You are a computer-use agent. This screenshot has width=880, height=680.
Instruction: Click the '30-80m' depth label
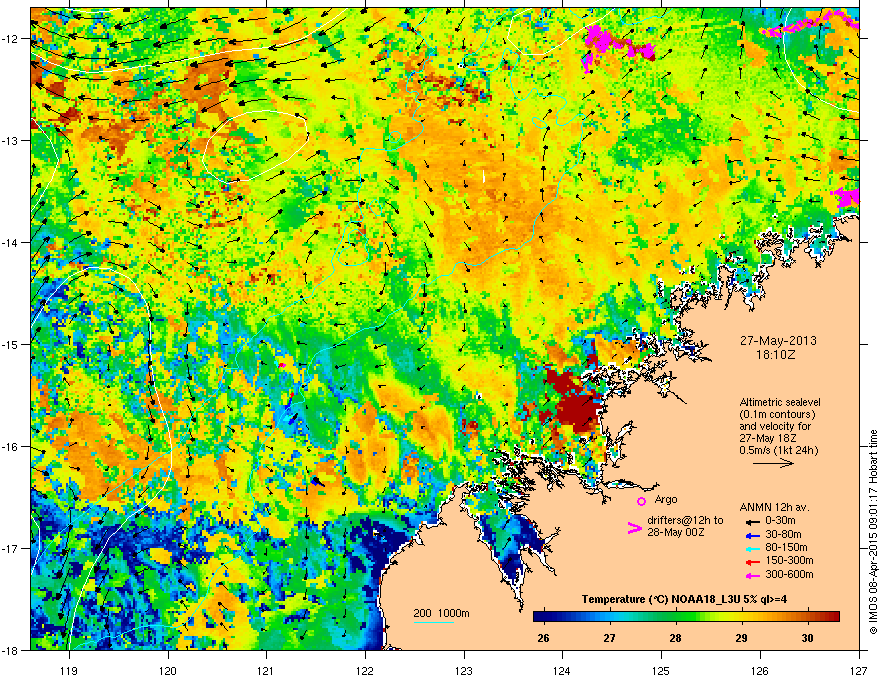[783, 534]
